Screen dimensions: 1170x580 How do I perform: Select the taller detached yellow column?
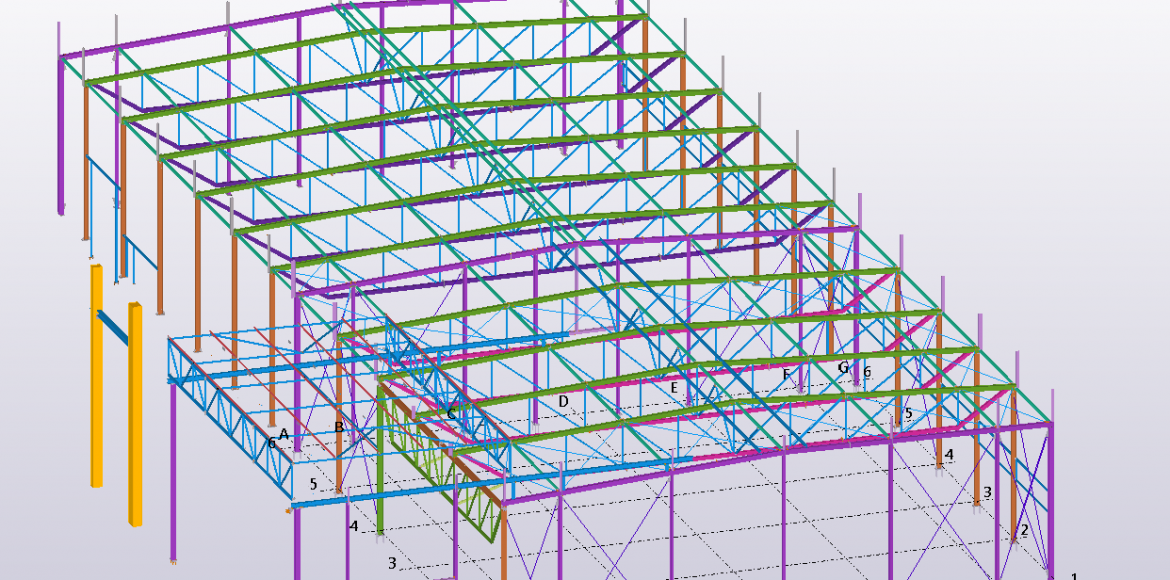pos(97,375)
